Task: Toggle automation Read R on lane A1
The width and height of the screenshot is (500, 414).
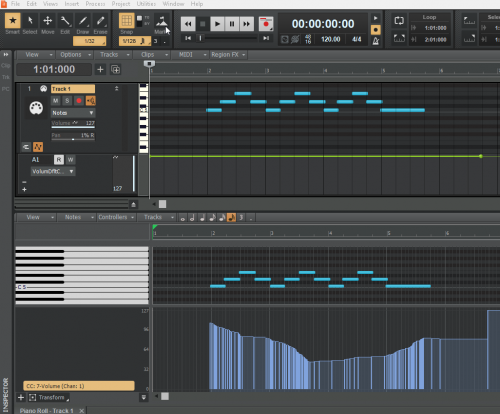Action: pyautogui.click(x=59, y=160)
